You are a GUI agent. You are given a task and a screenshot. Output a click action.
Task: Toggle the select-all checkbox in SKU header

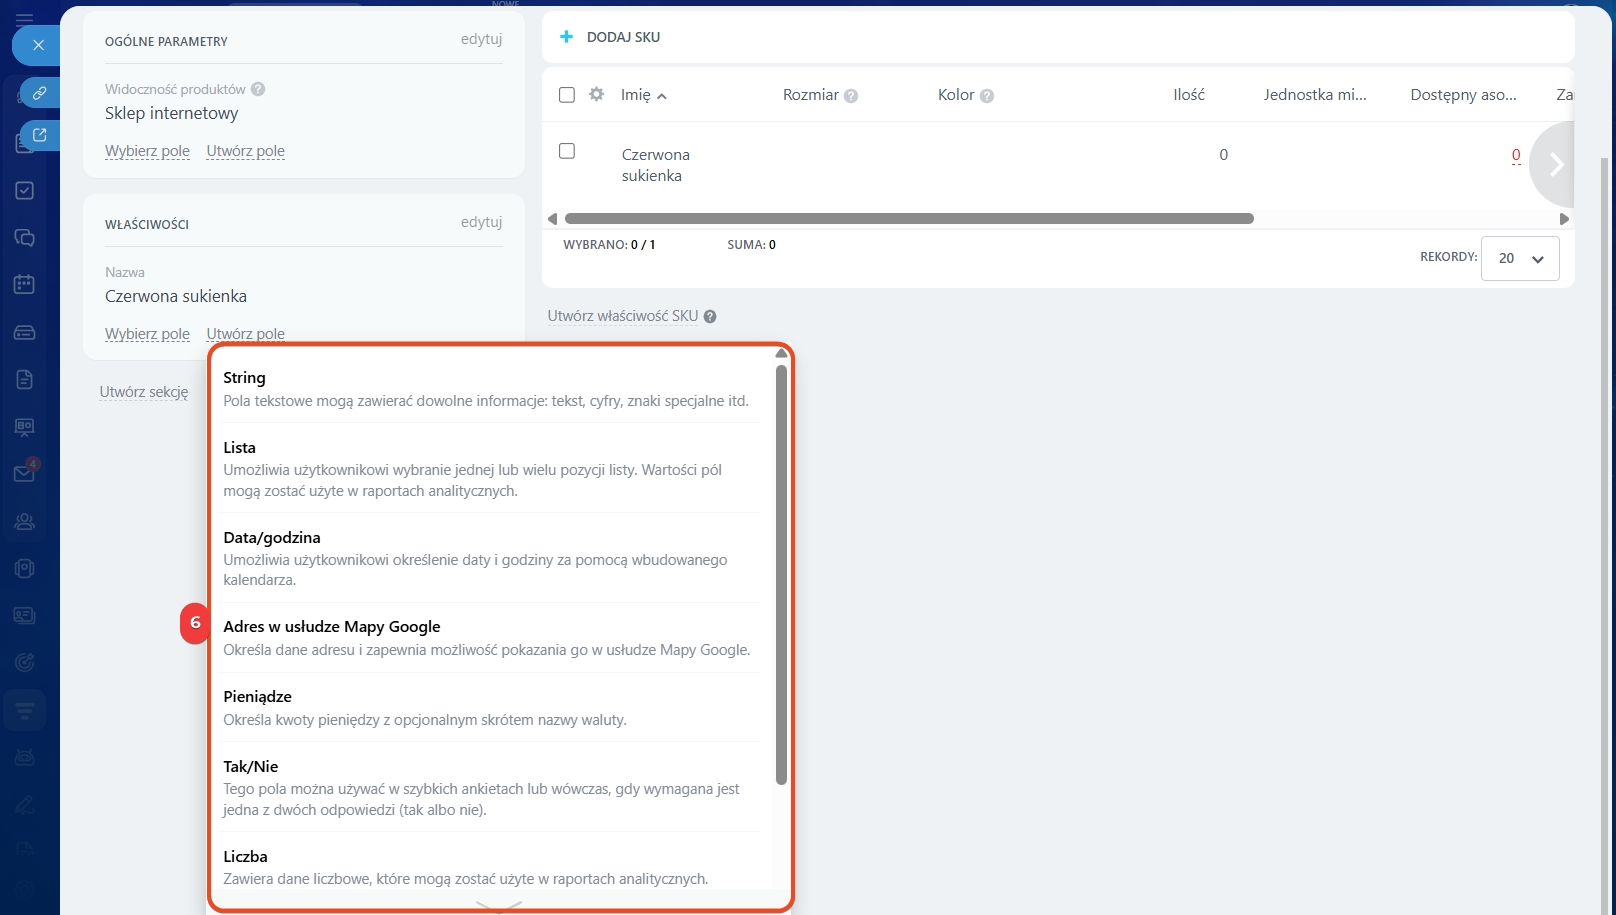[567, 95]
